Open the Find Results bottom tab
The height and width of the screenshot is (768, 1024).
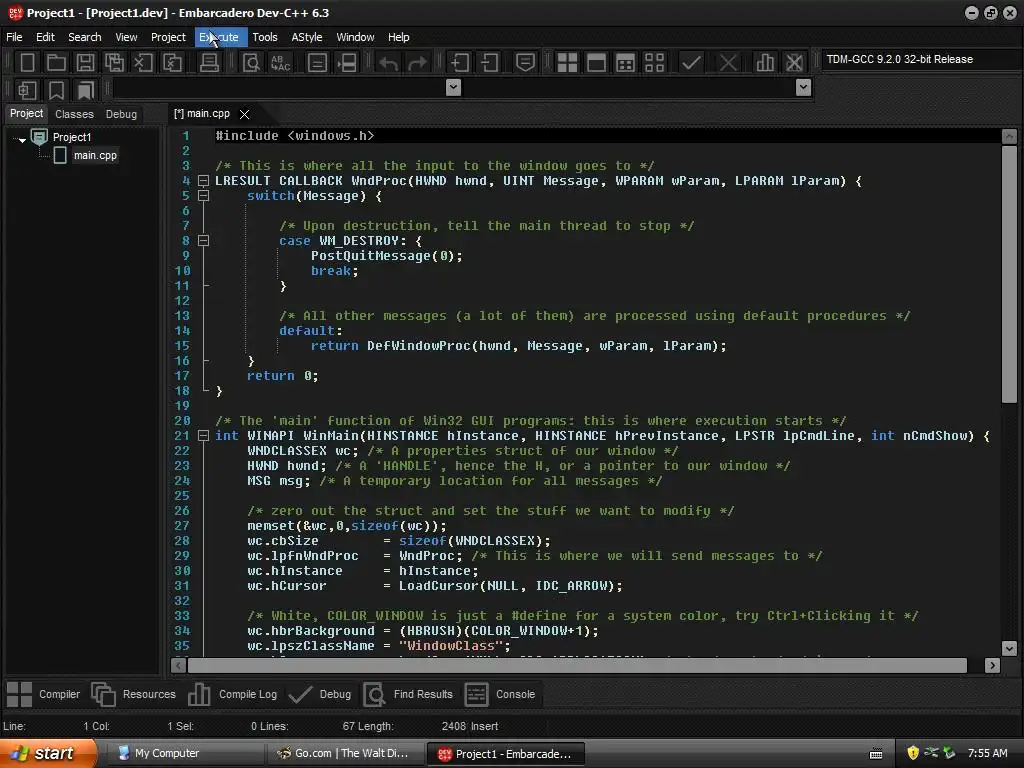point(408,694)
